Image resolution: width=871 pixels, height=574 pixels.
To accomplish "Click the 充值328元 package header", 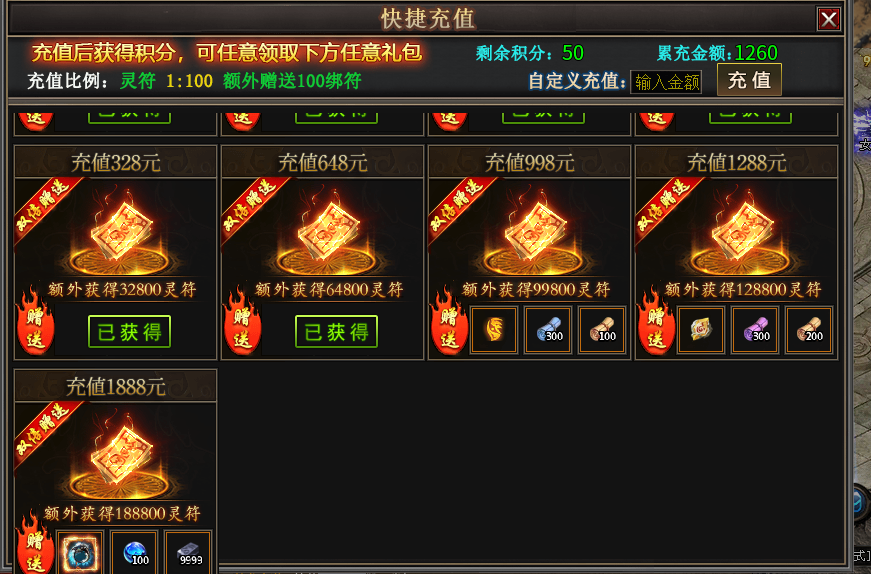I will 116,162.
